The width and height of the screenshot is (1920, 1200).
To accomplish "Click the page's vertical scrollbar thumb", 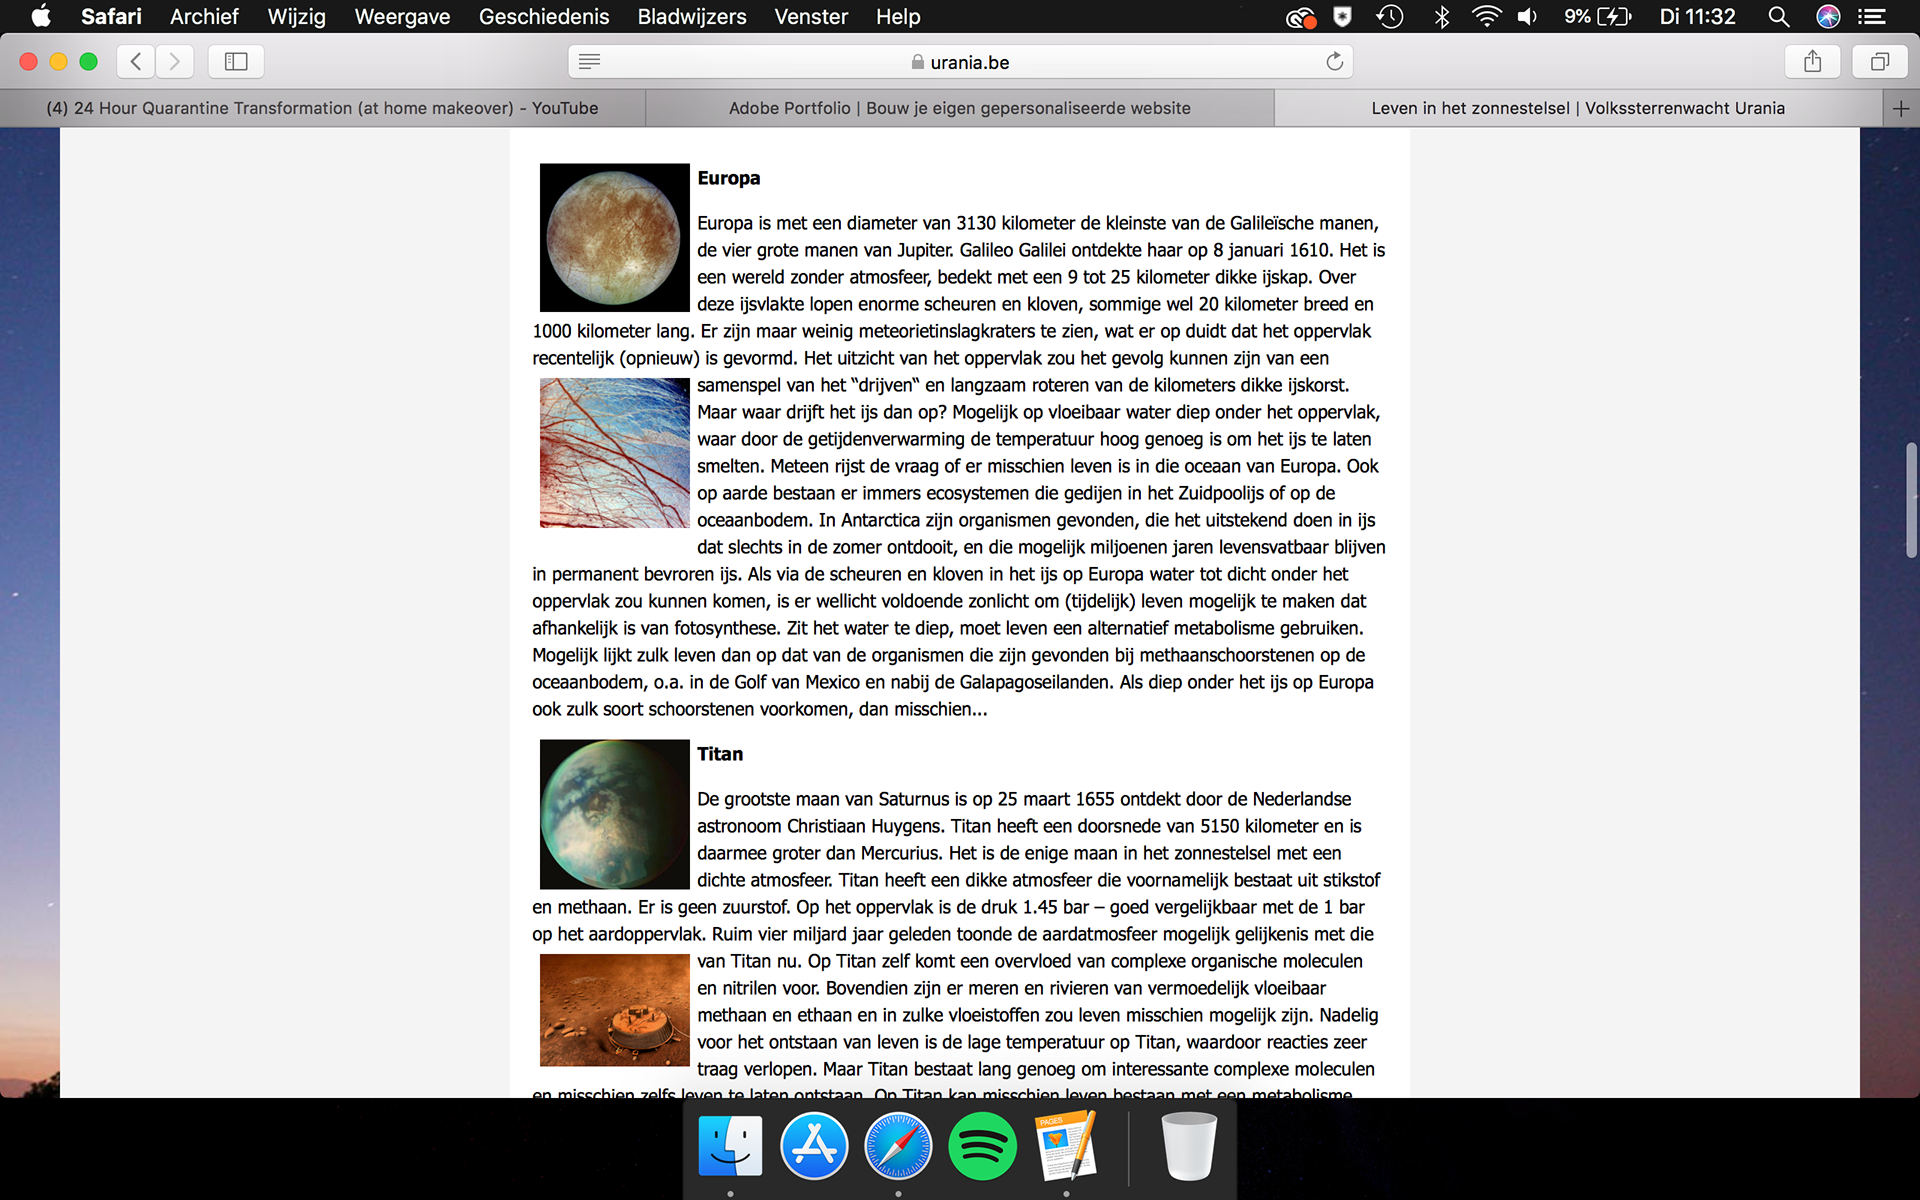I will pyautogui.click(x=1911, y=500).
